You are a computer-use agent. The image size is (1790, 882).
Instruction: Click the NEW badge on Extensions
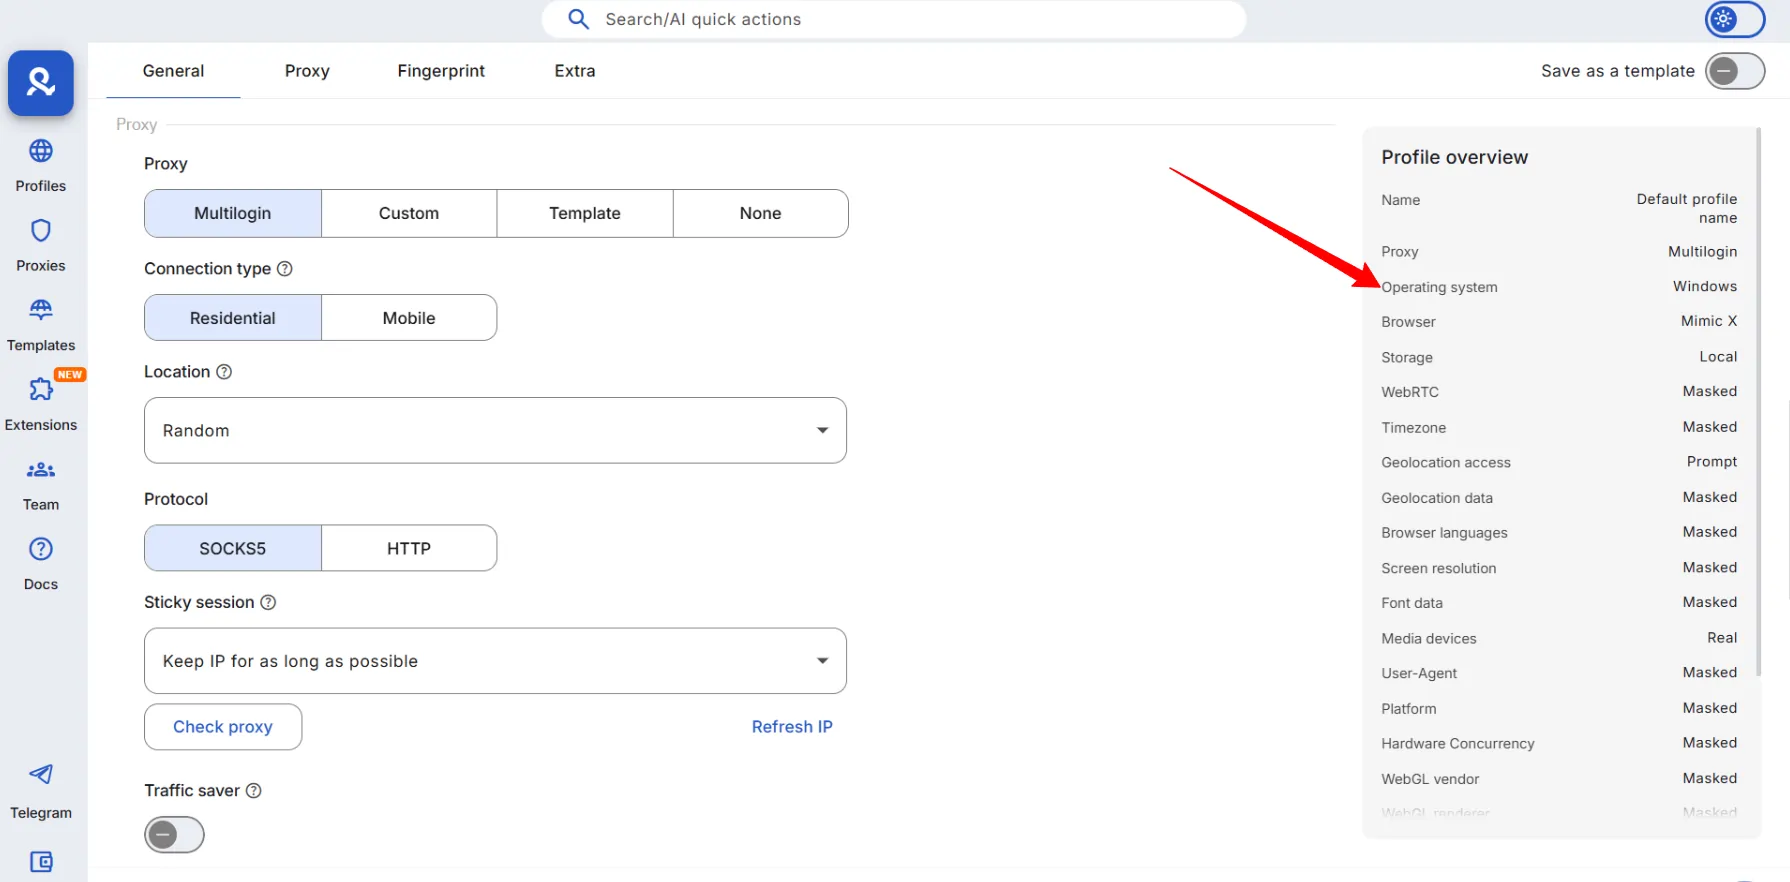pyautogui.click(x=70, y=375)
